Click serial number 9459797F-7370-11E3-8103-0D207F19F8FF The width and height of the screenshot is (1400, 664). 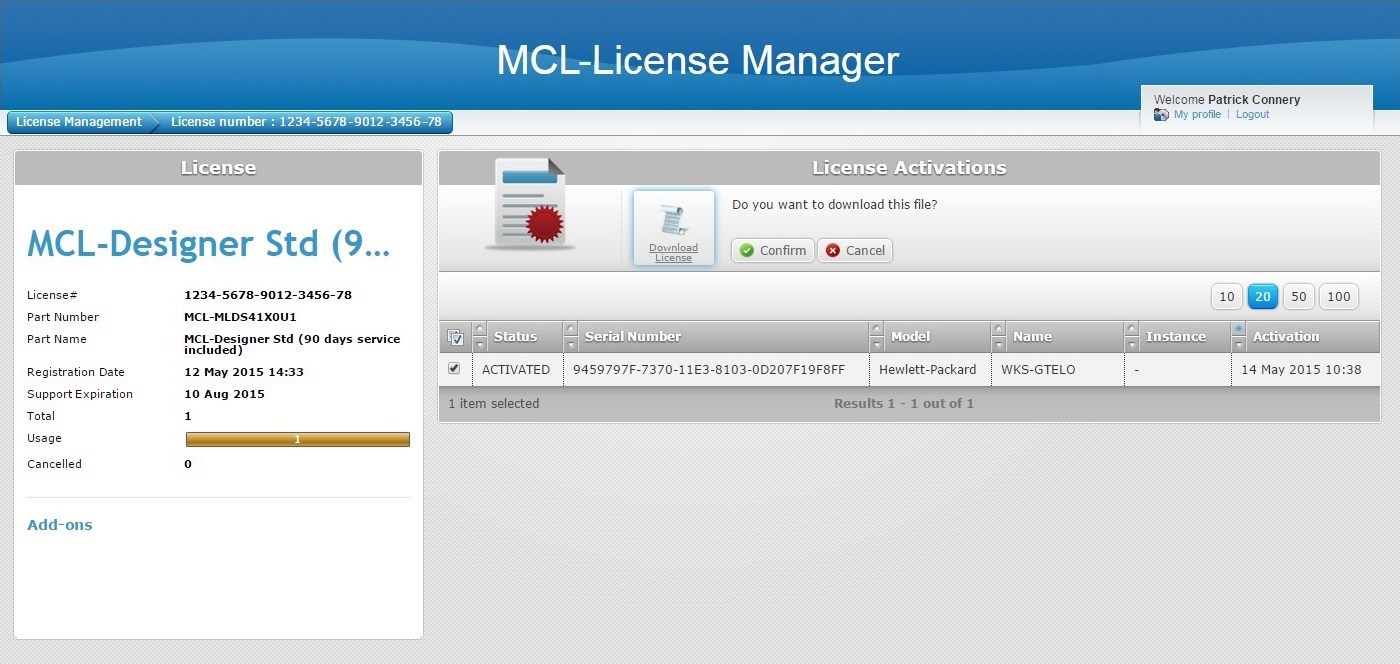pyautogui.click(x=709, y=370)
